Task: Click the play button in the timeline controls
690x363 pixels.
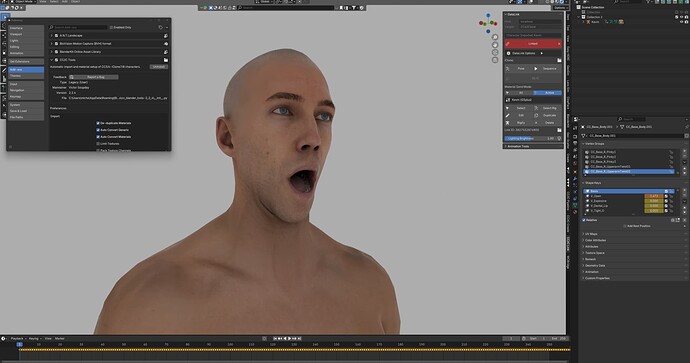Action: click(289, 338)
